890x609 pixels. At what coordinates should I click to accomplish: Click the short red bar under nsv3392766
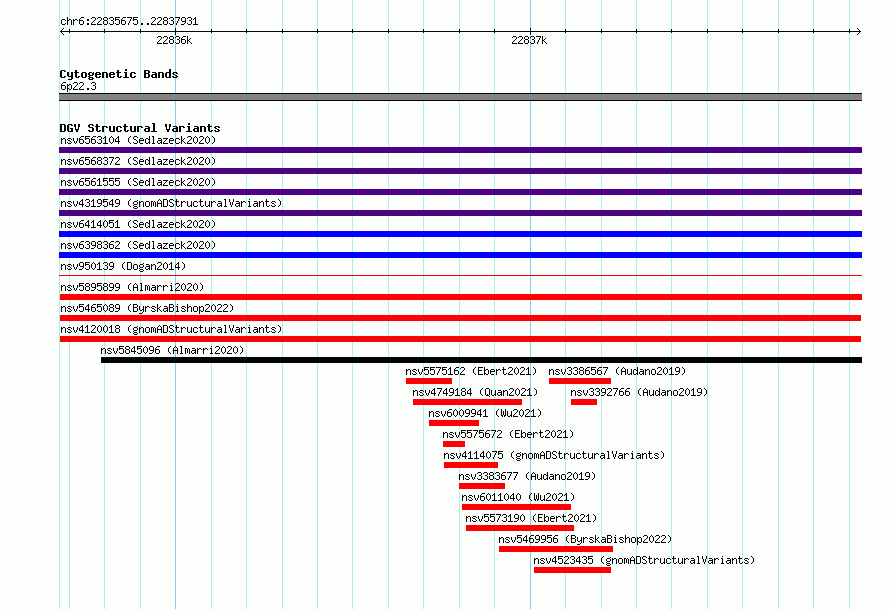coord(583,402)
